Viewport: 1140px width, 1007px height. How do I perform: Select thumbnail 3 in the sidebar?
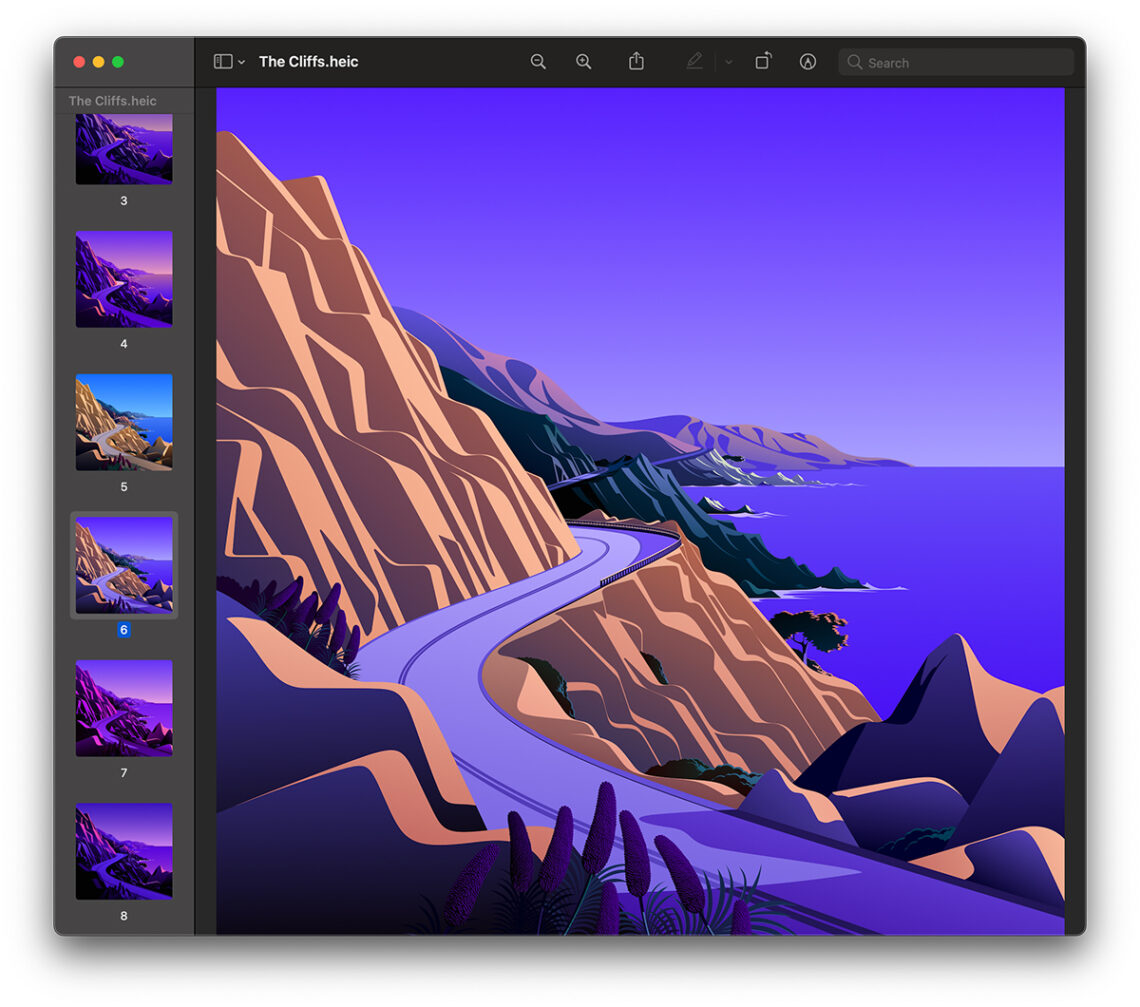(122, 148)
